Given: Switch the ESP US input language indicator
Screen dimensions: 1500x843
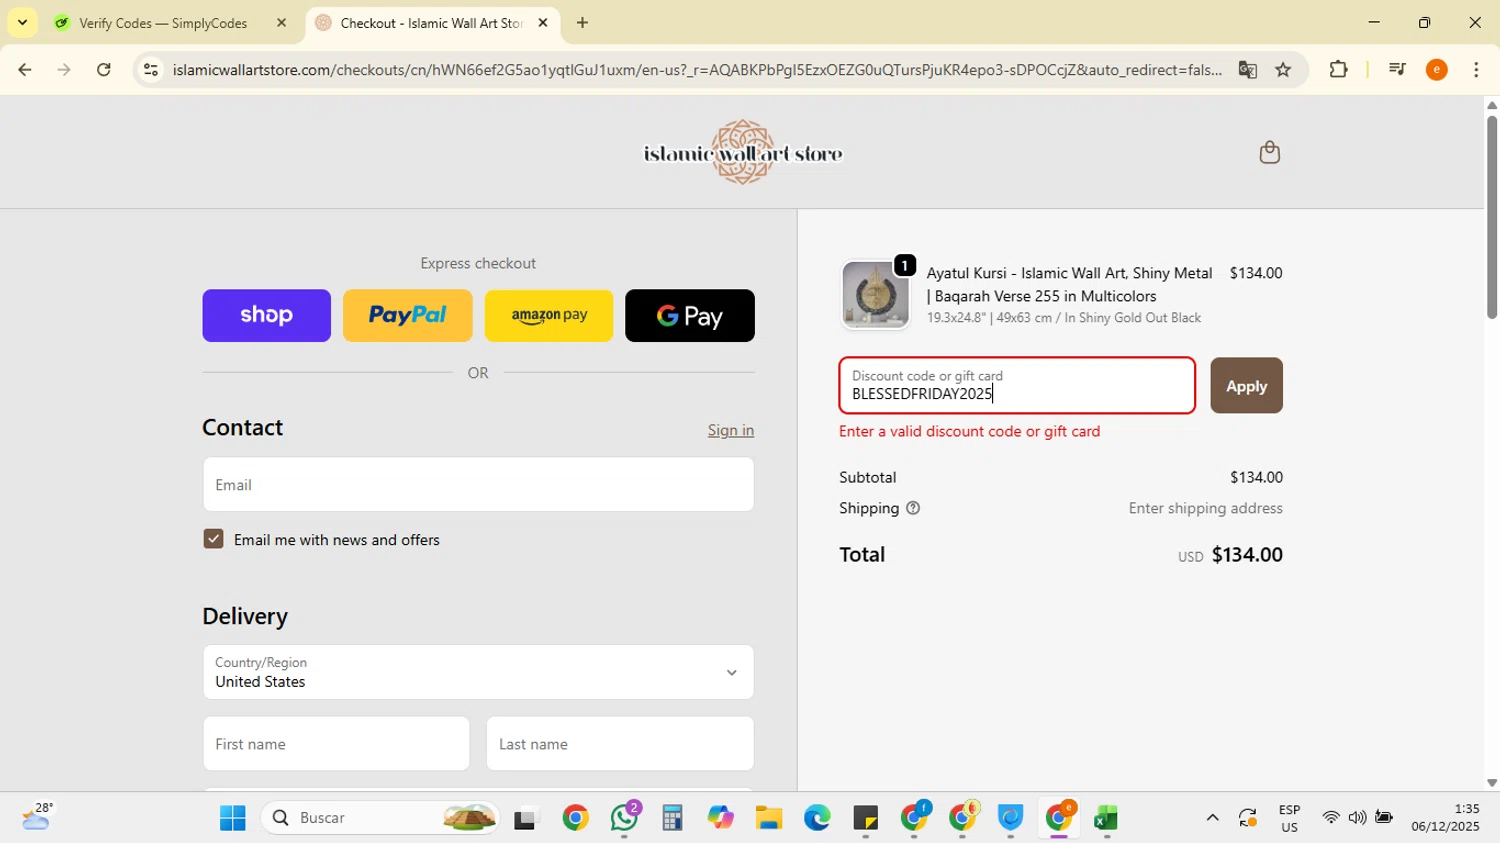Looking at the screenshot, I should point(1289,818).
